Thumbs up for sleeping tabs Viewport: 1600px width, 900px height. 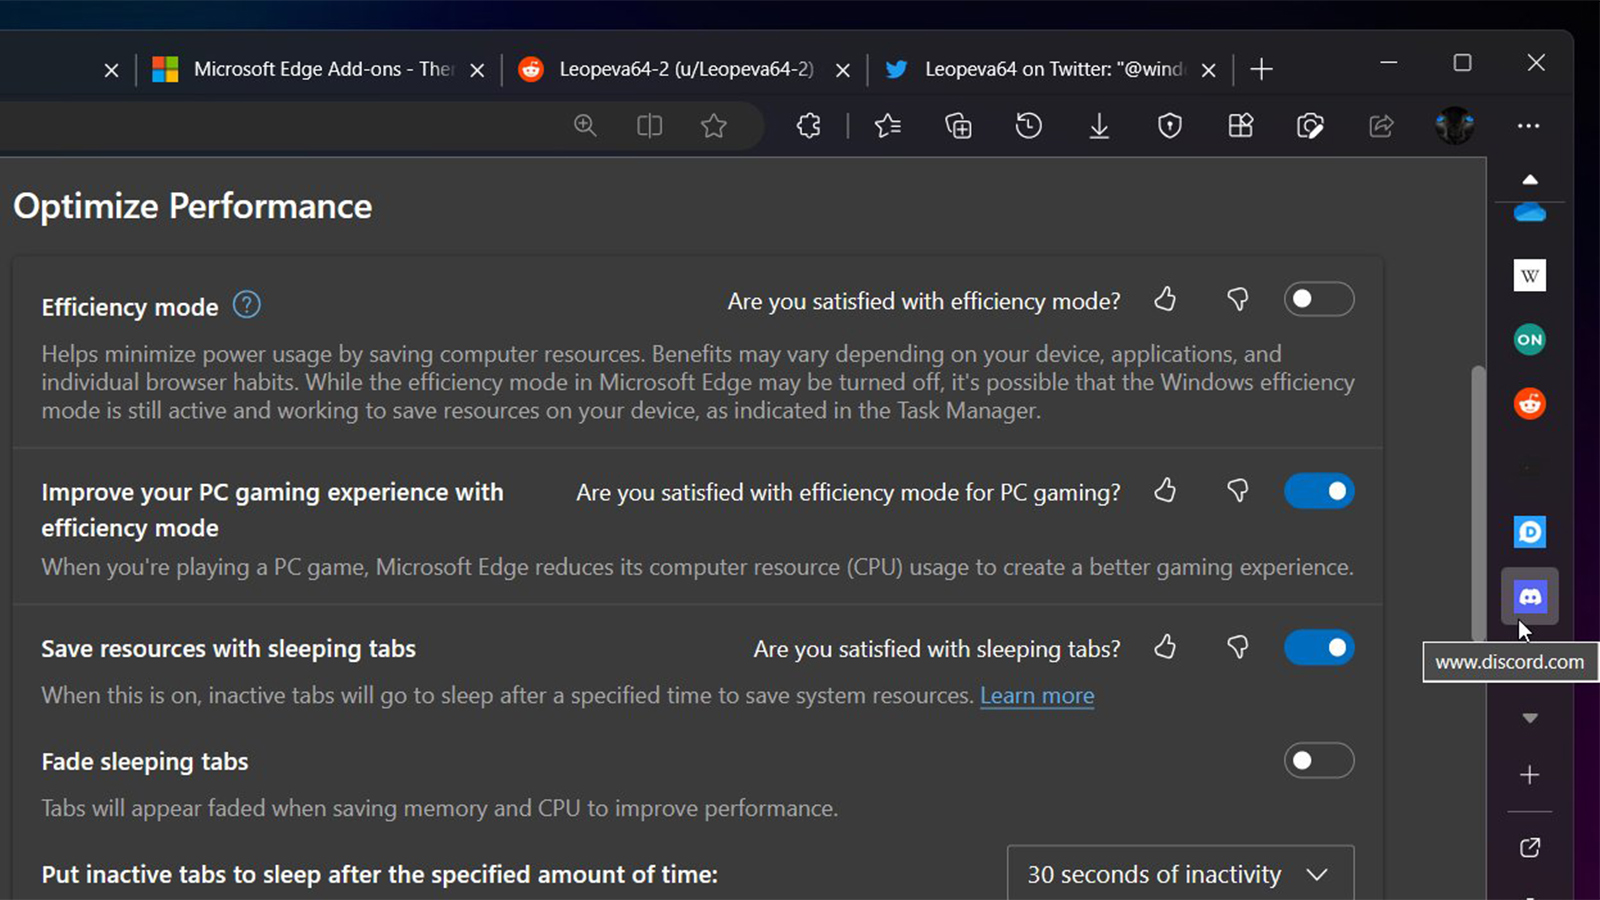(x=1165, y=647)
